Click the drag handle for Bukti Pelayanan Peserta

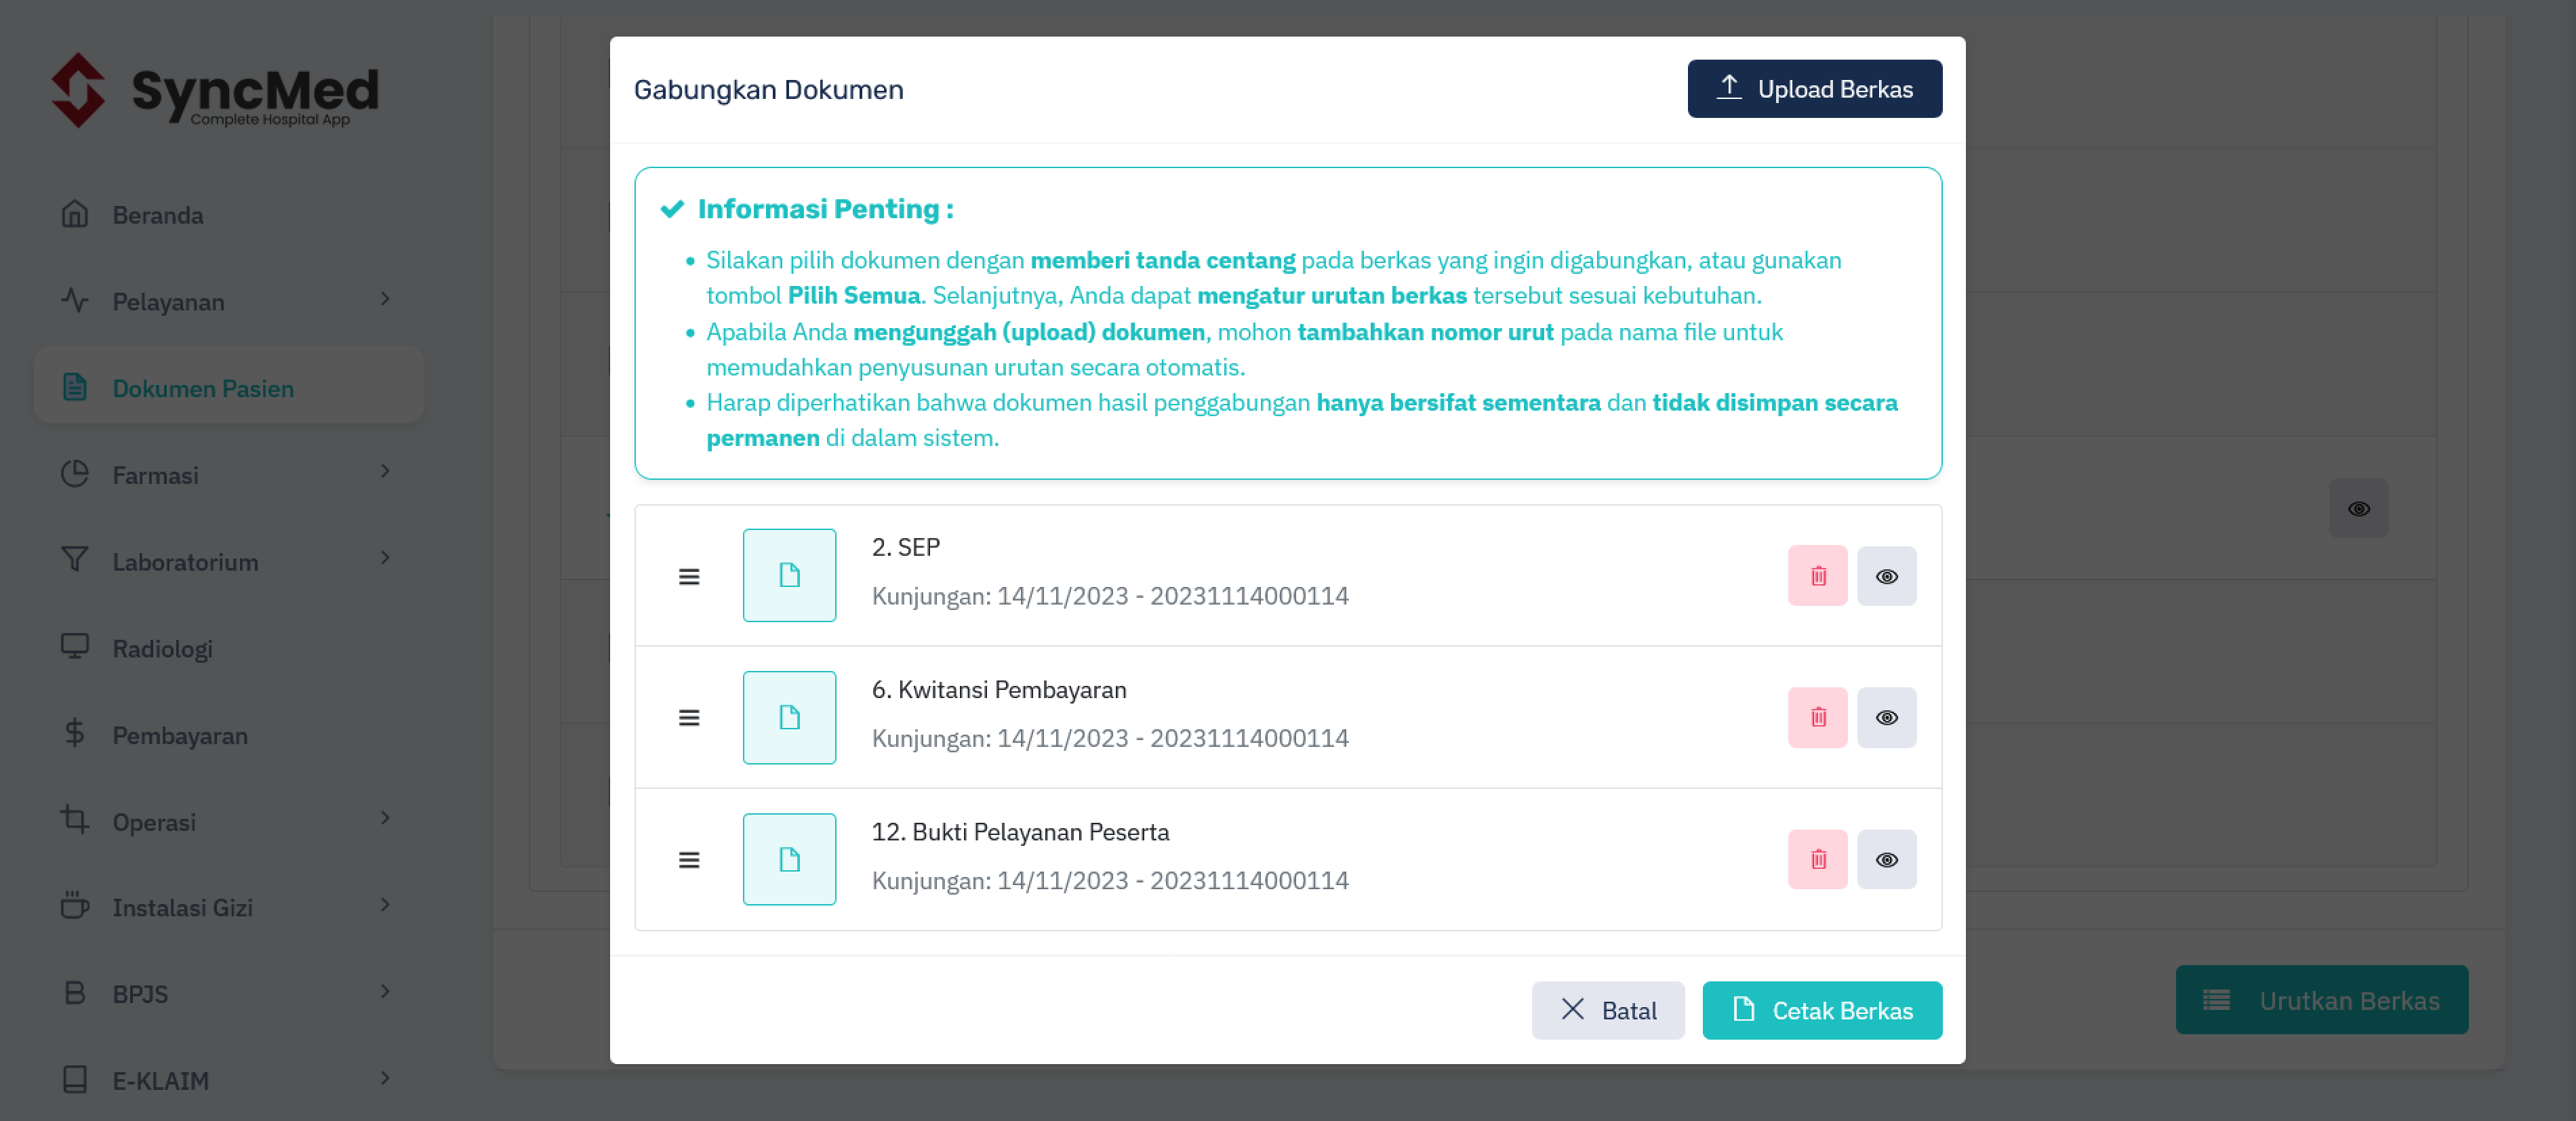[689, 860]
